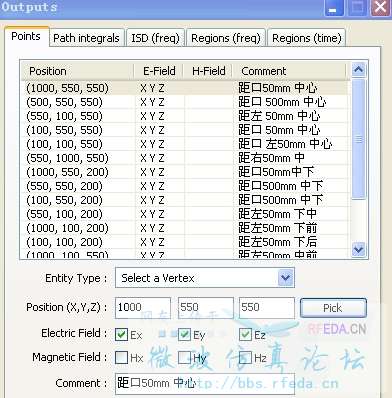Select row (1000, 550, 550)

pyautogui.click(x=185, y=88)
